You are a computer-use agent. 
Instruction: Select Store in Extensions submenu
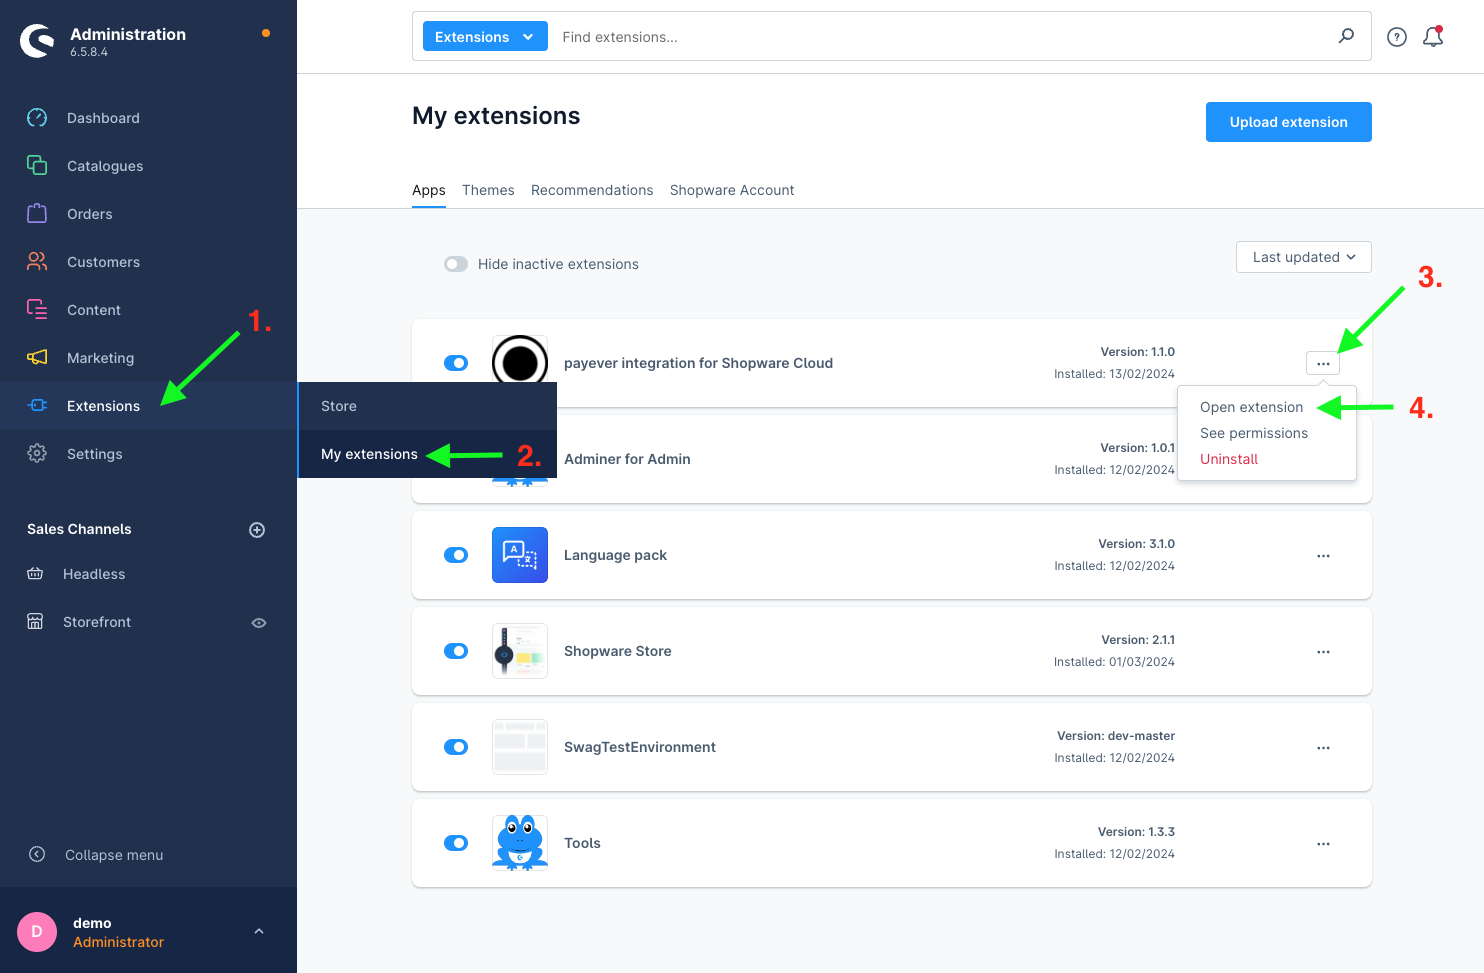[427, 406]
